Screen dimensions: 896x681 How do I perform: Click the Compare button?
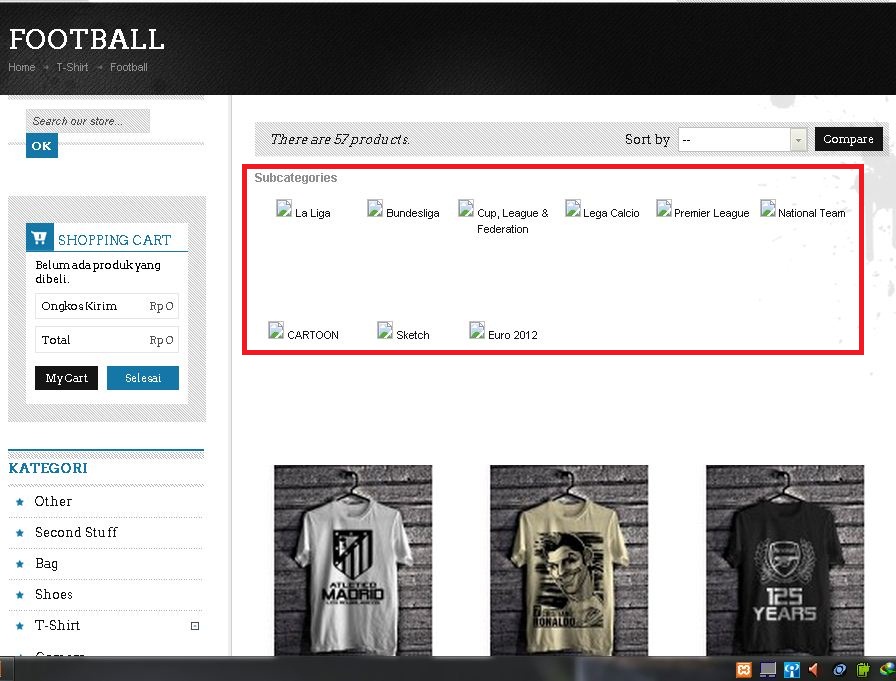pyautogui.click(x=849, y=139)
